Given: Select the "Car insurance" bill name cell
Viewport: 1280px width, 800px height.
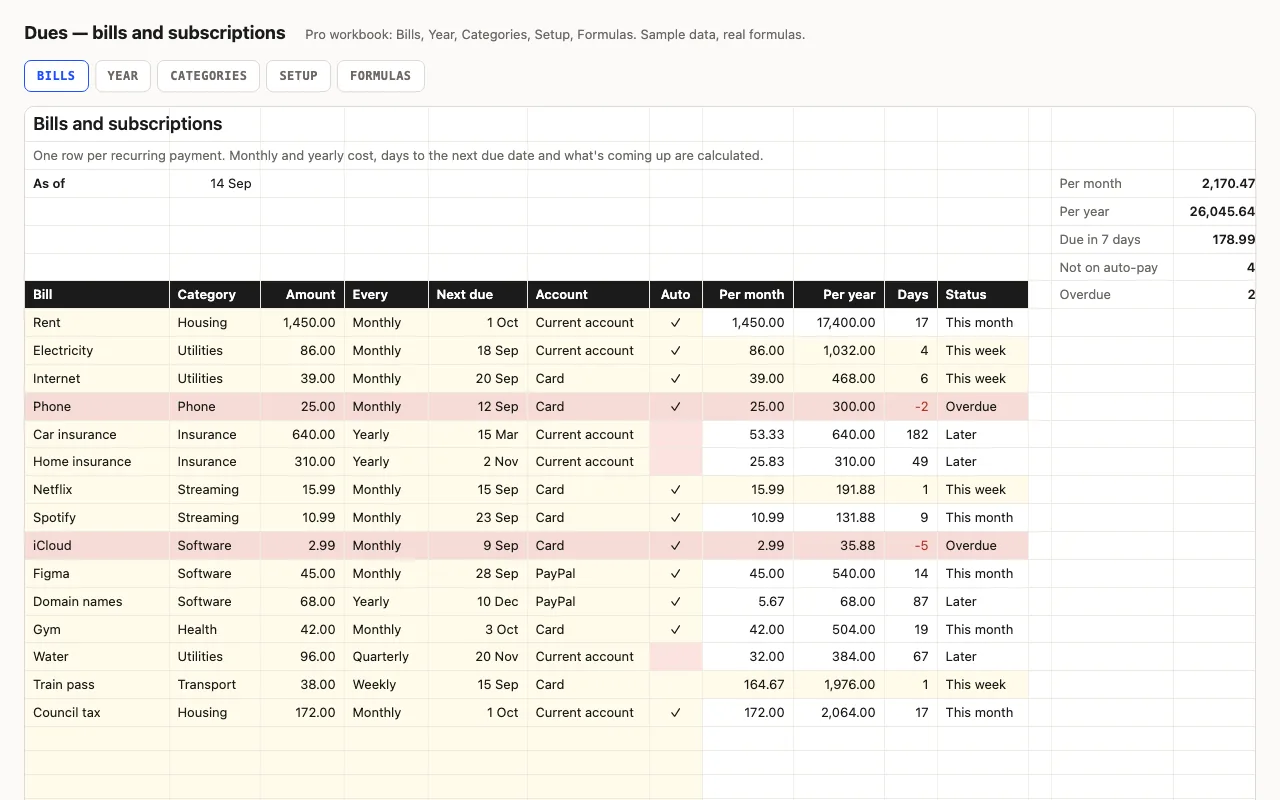Looking at the screenshot, I should 97,435.
